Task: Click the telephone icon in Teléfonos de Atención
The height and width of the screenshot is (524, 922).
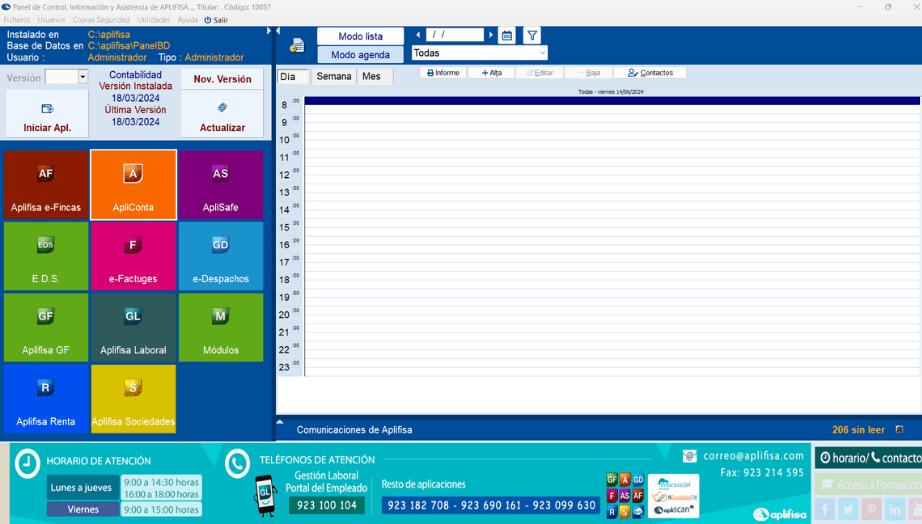Action: coord(238,464)
